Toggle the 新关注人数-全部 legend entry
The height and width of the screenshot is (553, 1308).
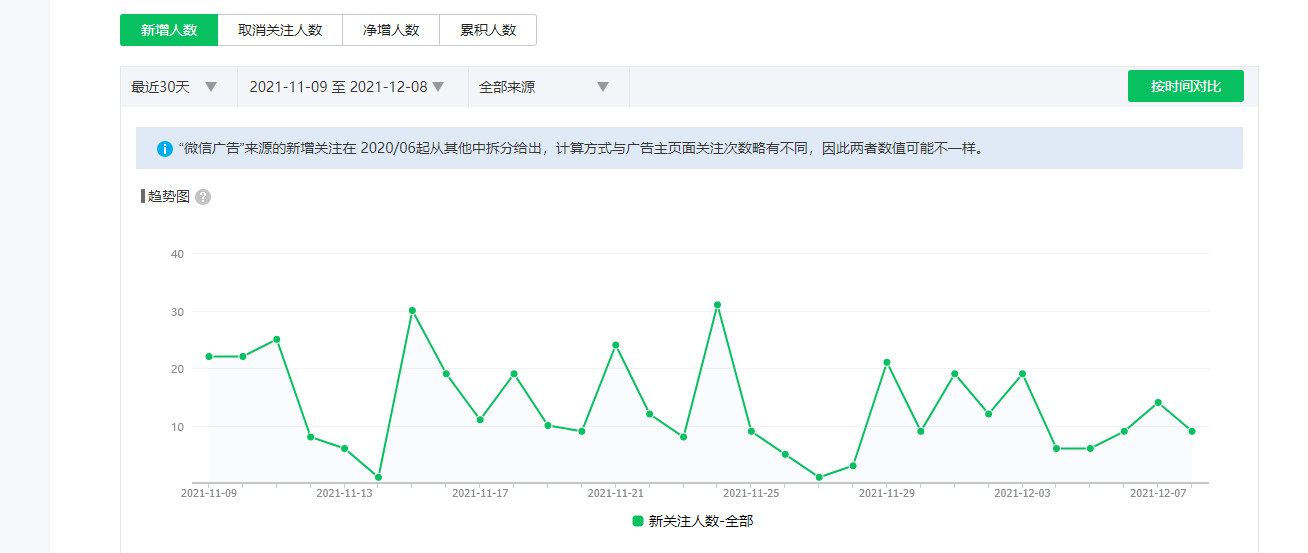[x=692, y=521]
